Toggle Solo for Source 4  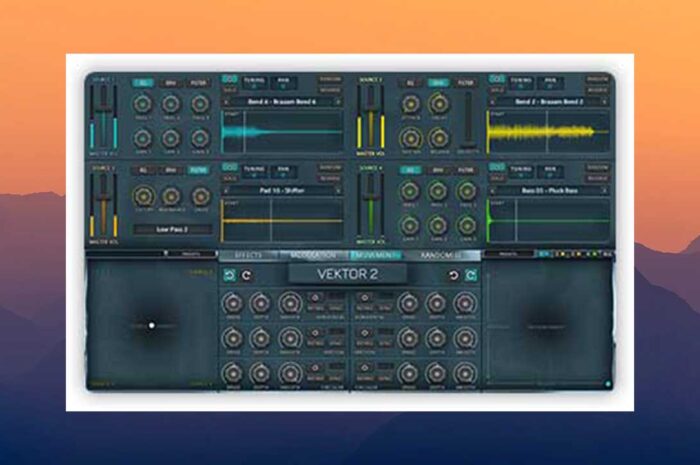point(496,178)
